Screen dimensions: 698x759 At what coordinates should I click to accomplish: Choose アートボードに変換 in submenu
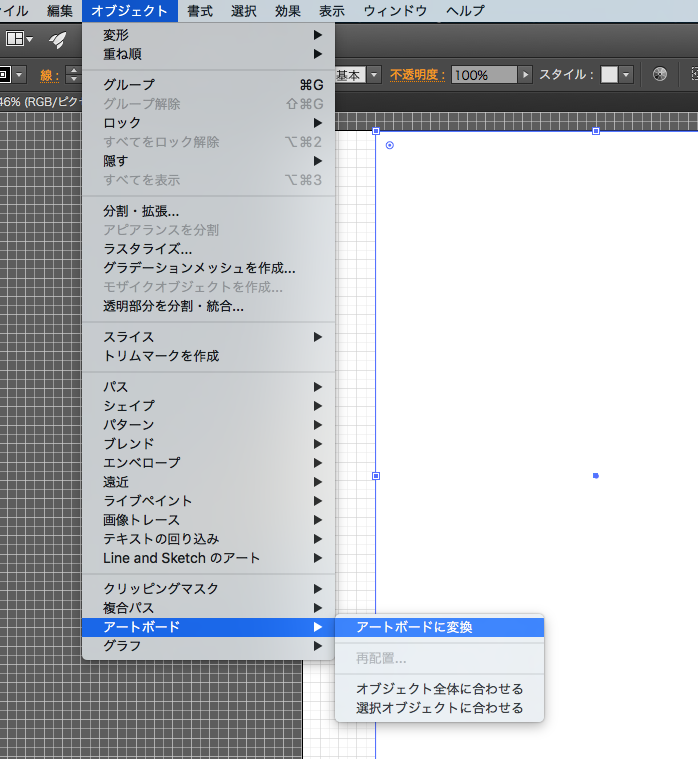[x=440, y=627]
